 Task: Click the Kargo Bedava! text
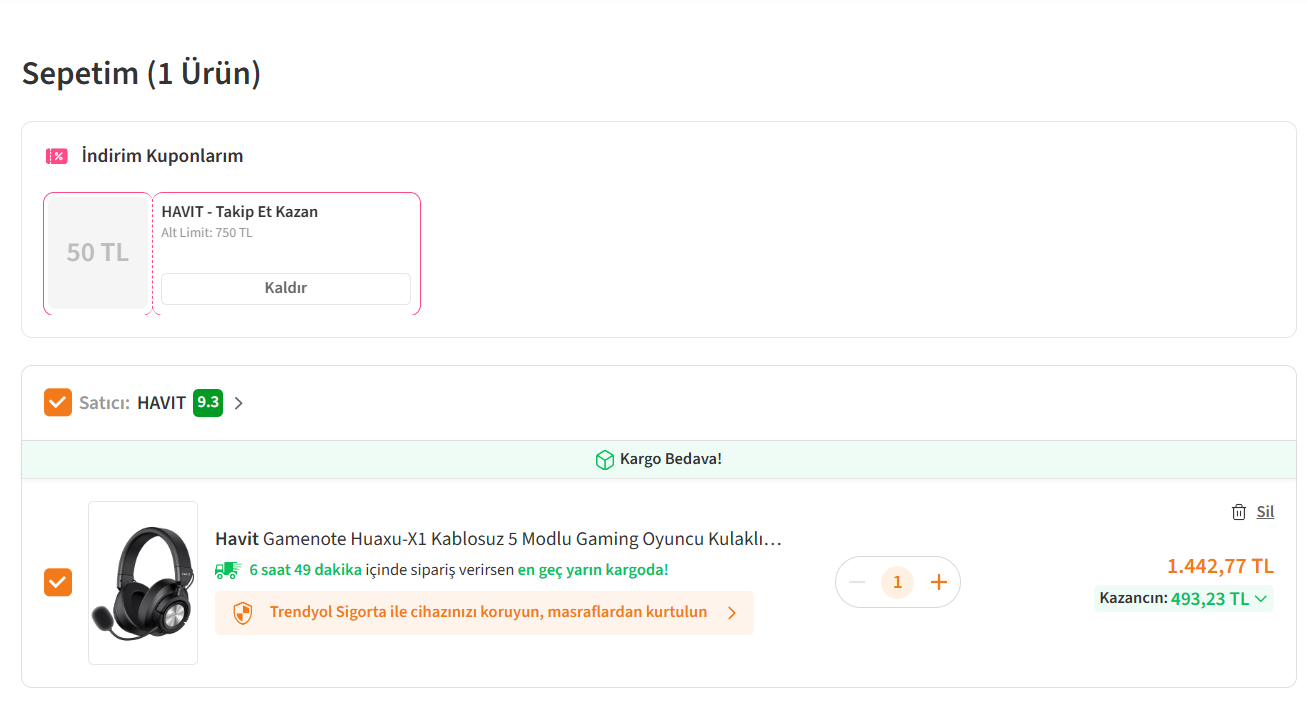pyautogui.click(x=671, y=459)
